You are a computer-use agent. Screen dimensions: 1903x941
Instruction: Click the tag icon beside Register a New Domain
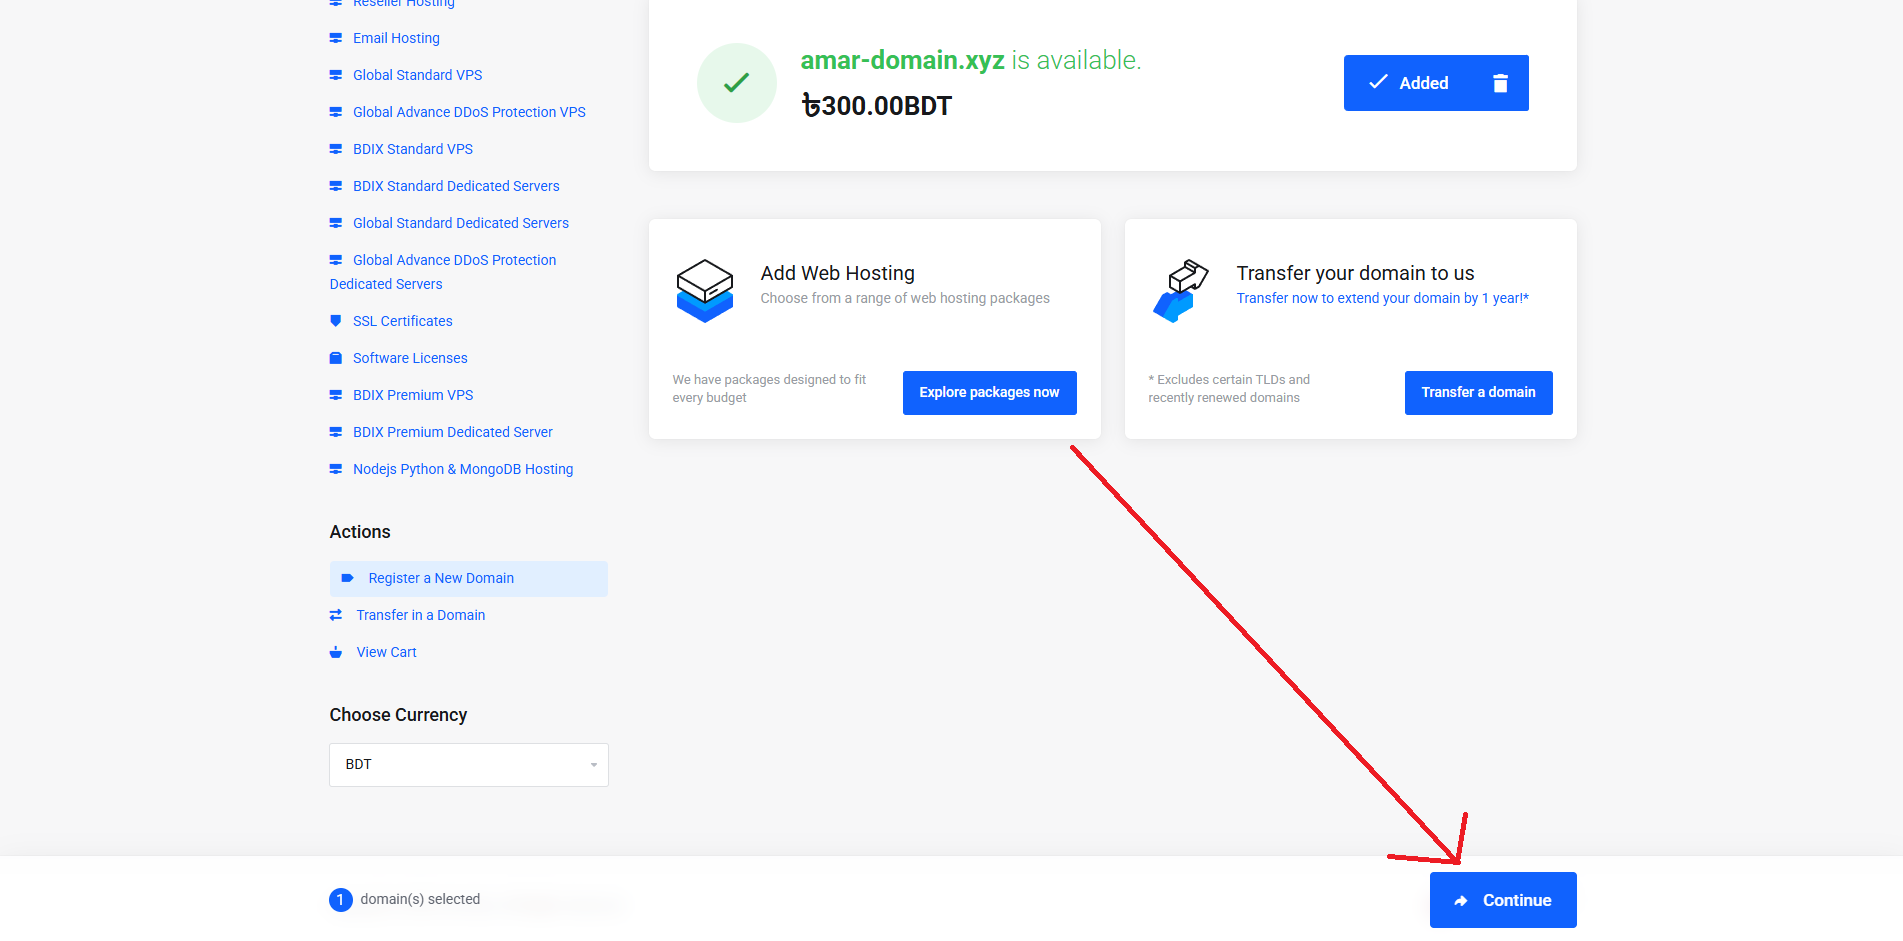348,578
